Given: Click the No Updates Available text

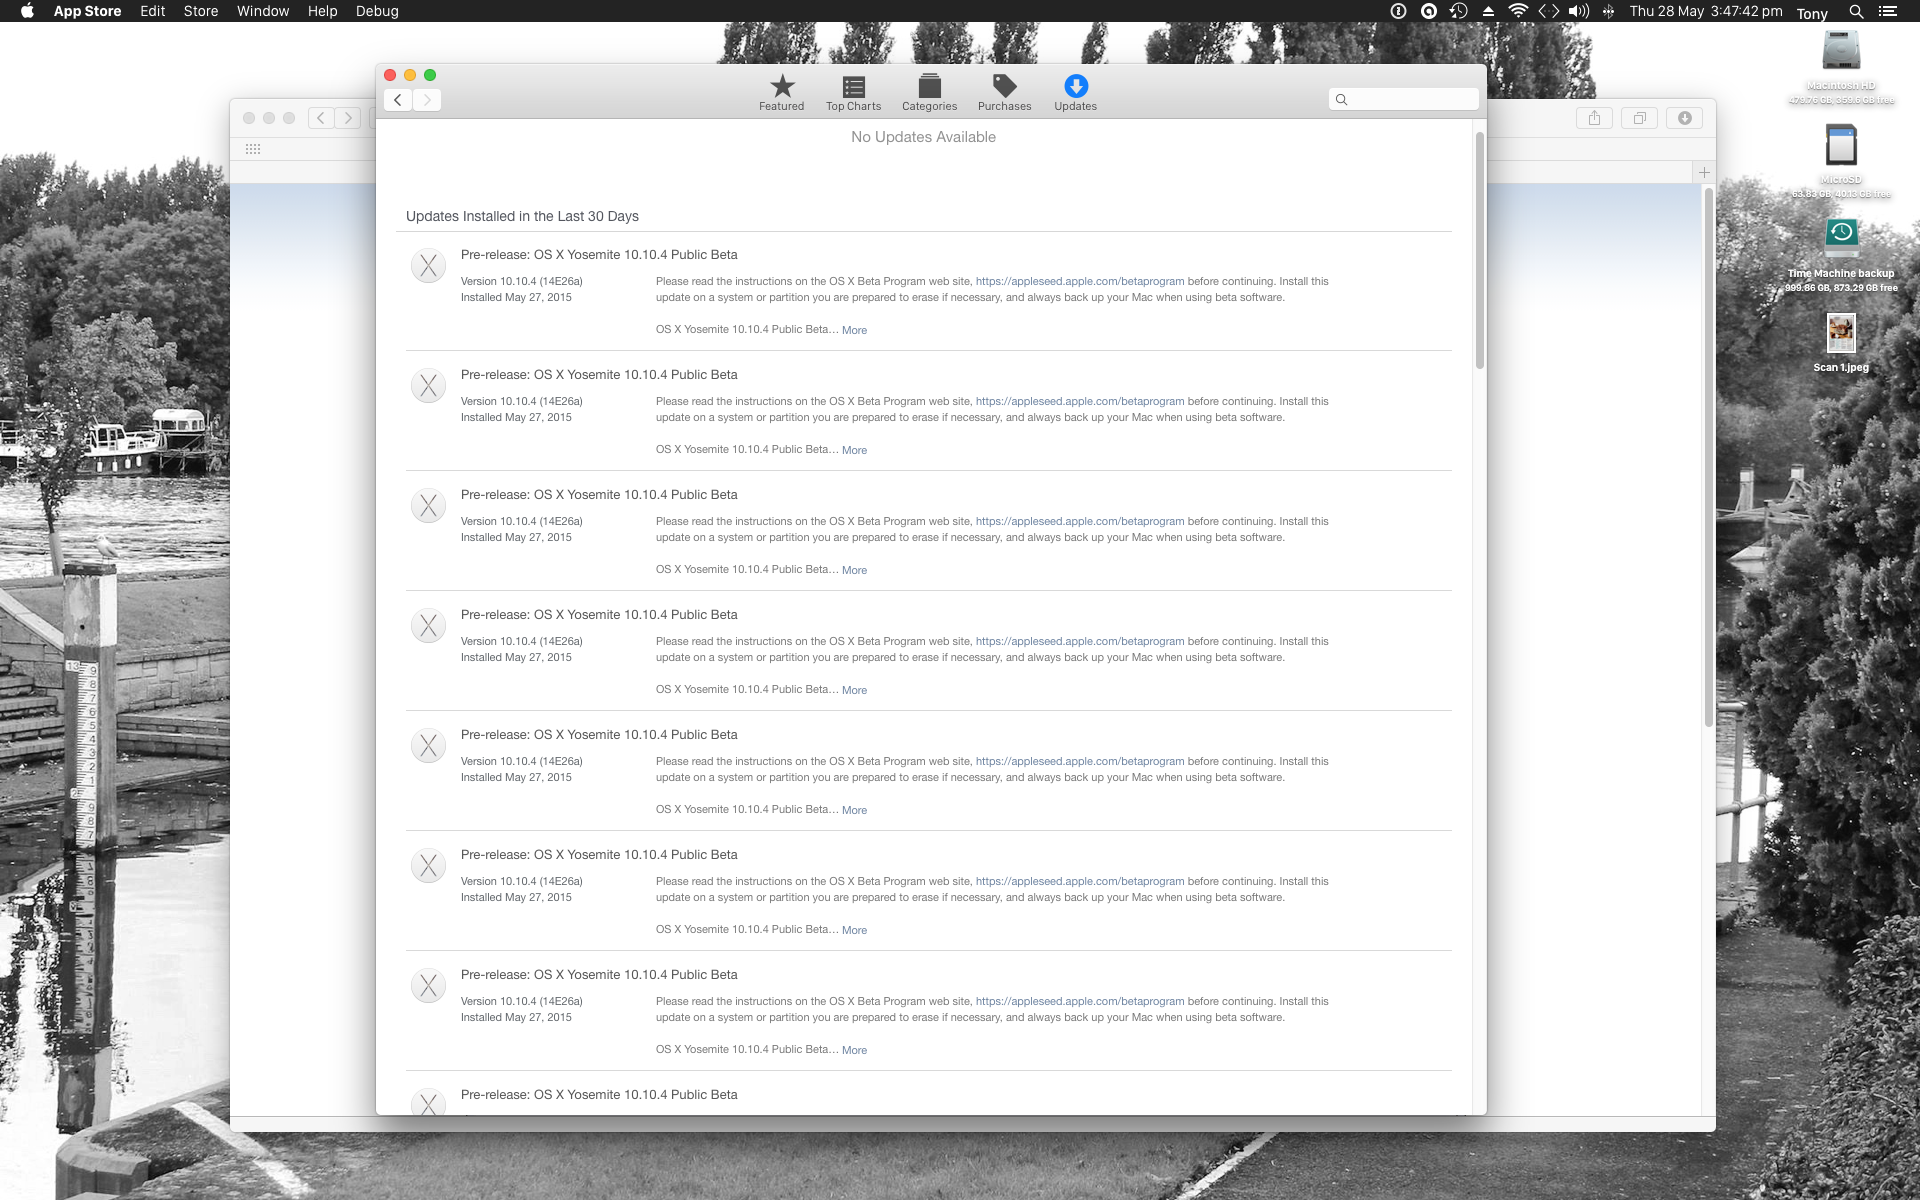Looking at the screenshot, I should point(923,137).
